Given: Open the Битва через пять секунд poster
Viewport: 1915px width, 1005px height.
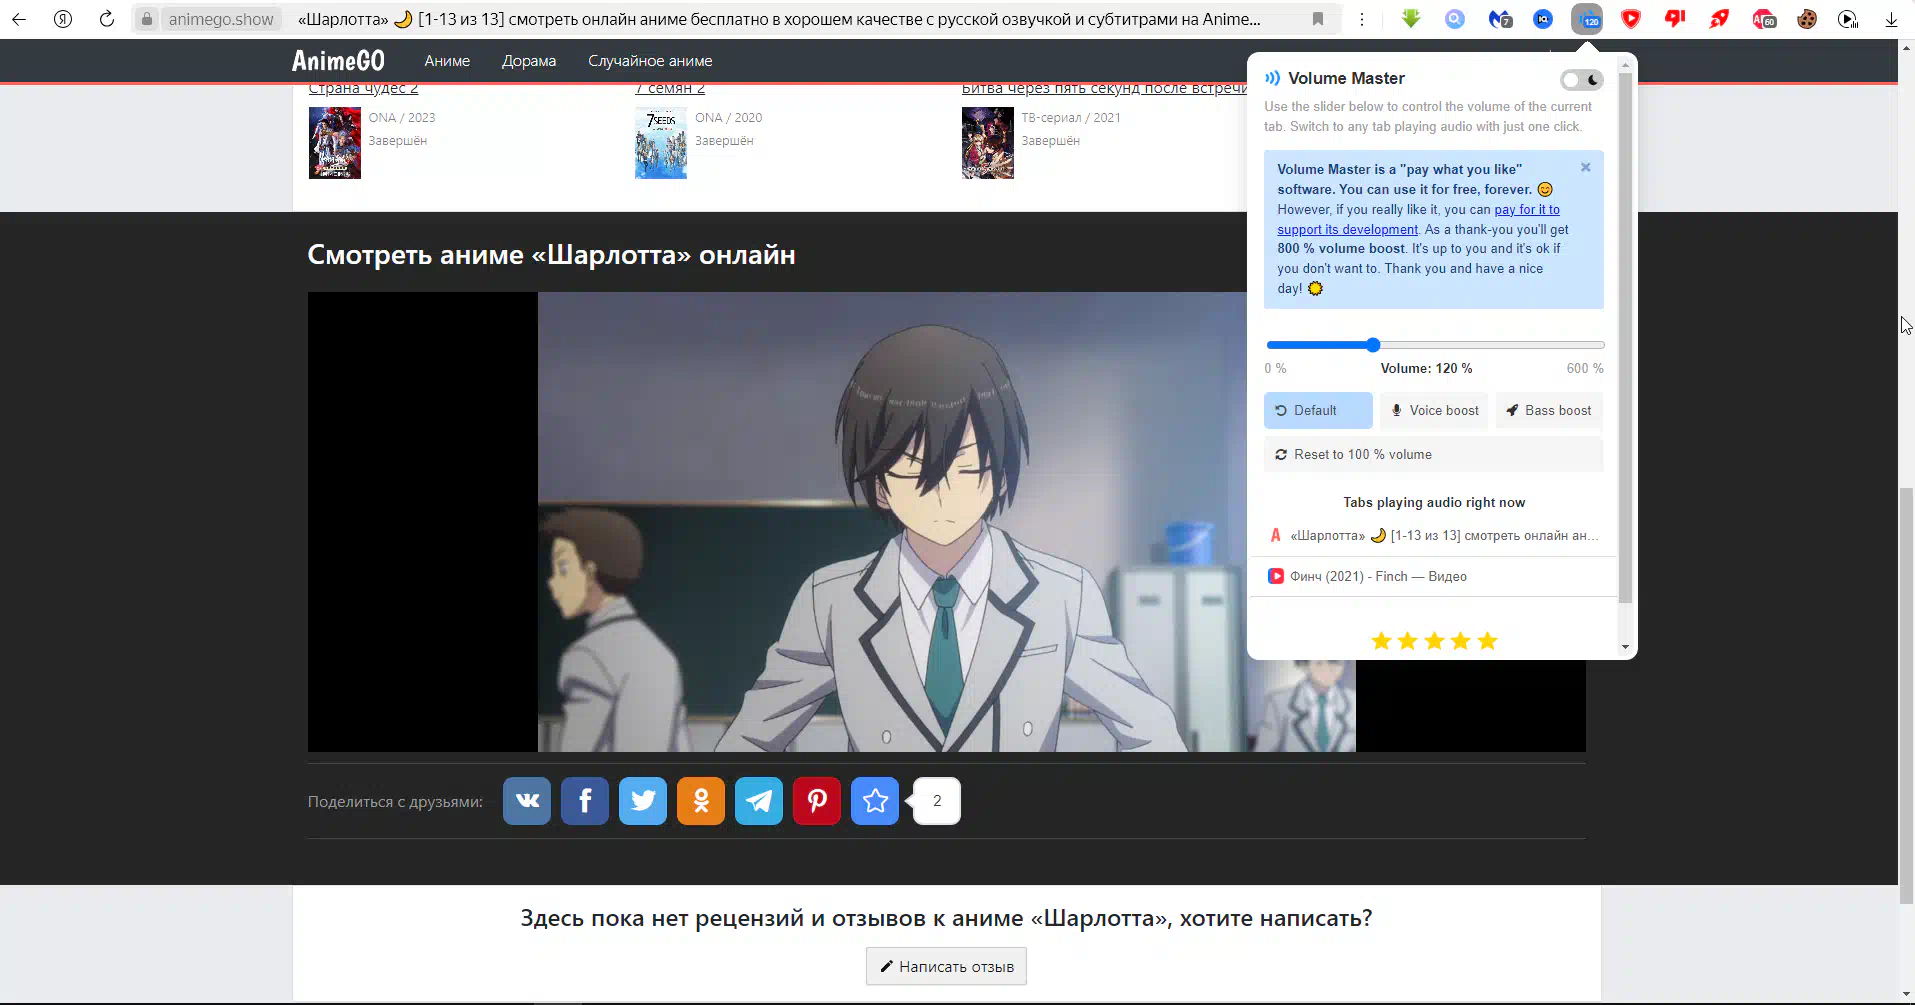Looking at the screenshot, I should [x=988, y=143].
